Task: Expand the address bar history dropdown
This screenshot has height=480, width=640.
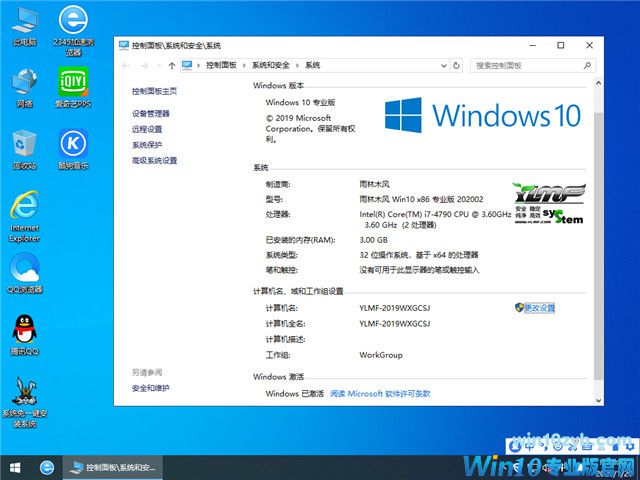Action: coord(444,66)
